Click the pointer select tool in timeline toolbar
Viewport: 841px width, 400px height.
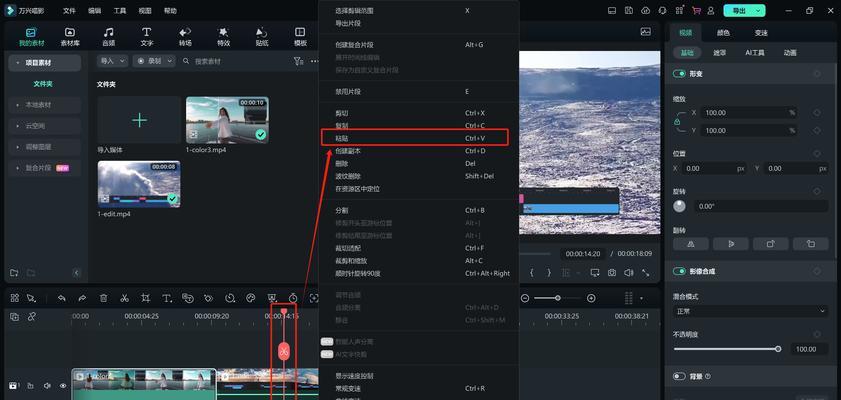click(x=31, y=298)
